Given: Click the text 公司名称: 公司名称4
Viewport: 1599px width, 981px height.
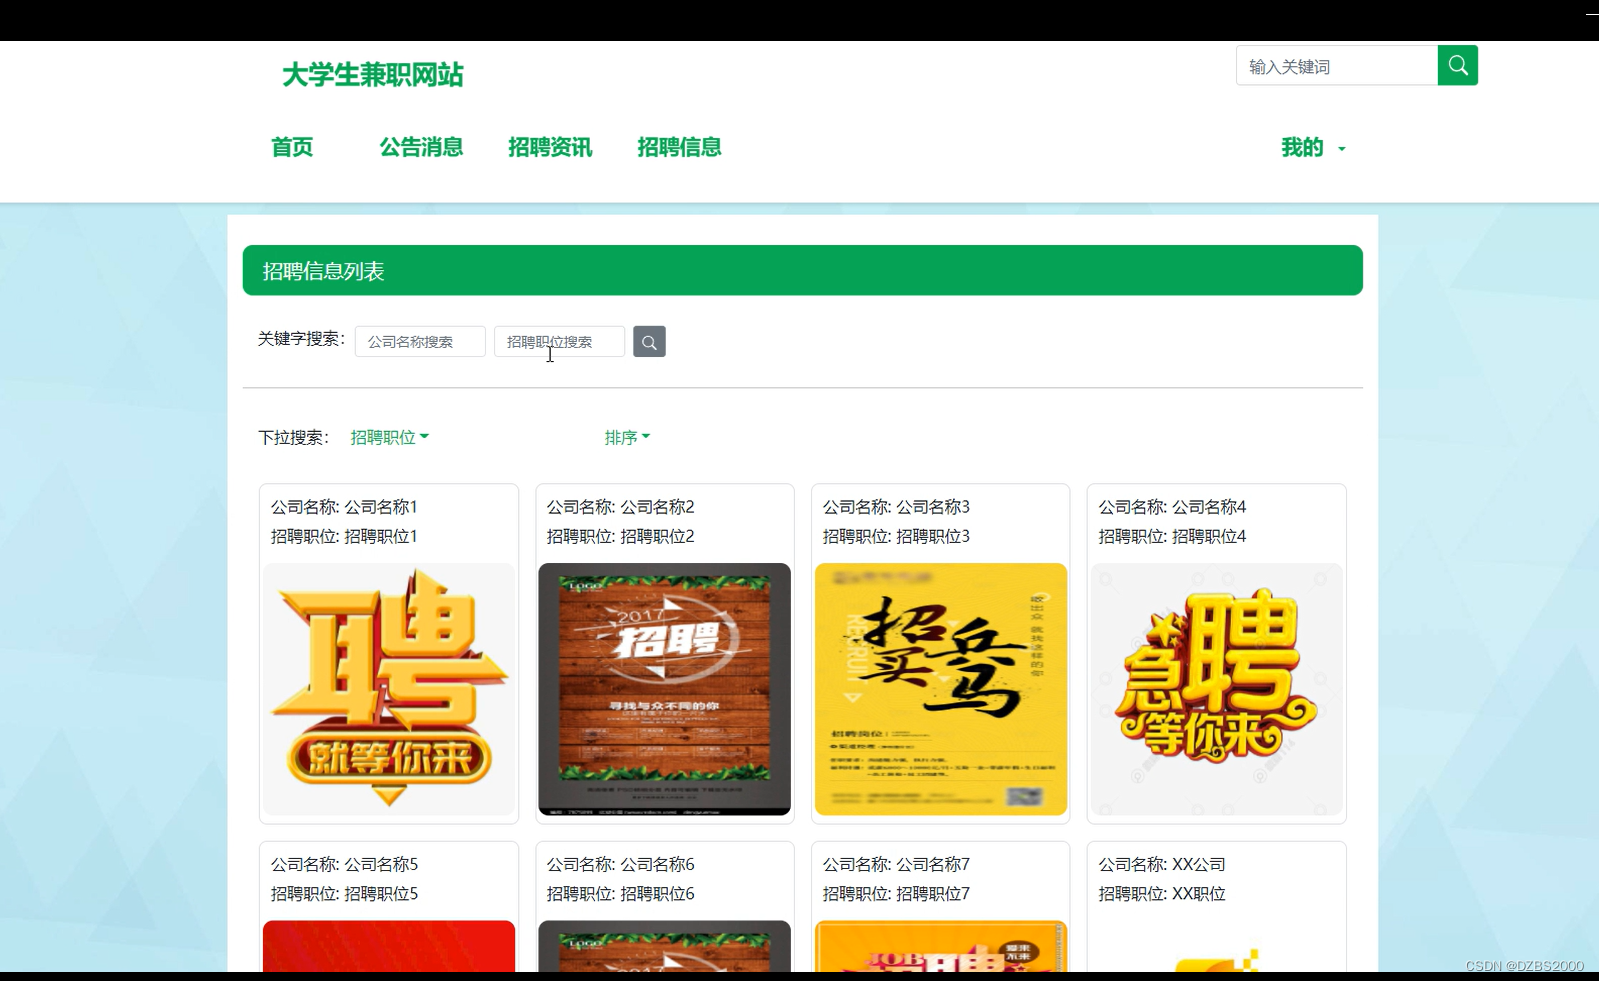Looking at the screenshot, I should pyautogui.click(x=1172, y=507).
